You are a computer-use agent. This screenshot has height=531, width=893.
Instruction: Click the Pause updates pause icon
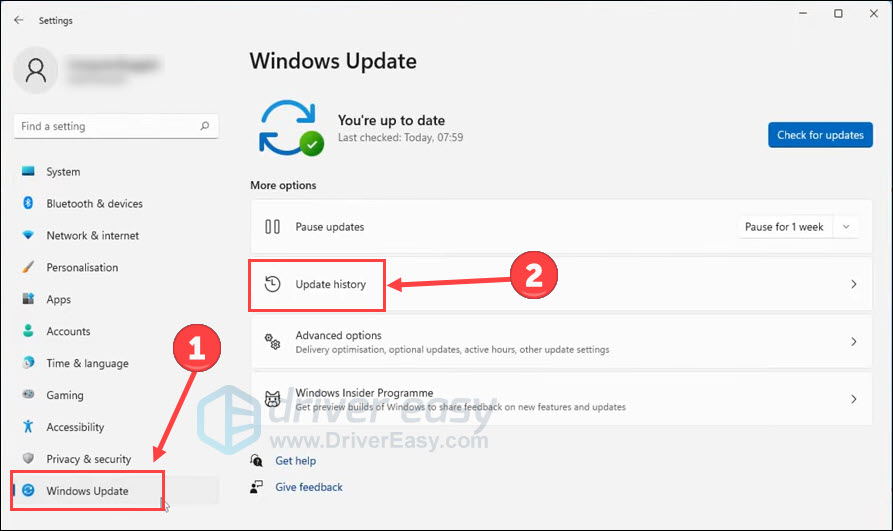coord(272,227)
